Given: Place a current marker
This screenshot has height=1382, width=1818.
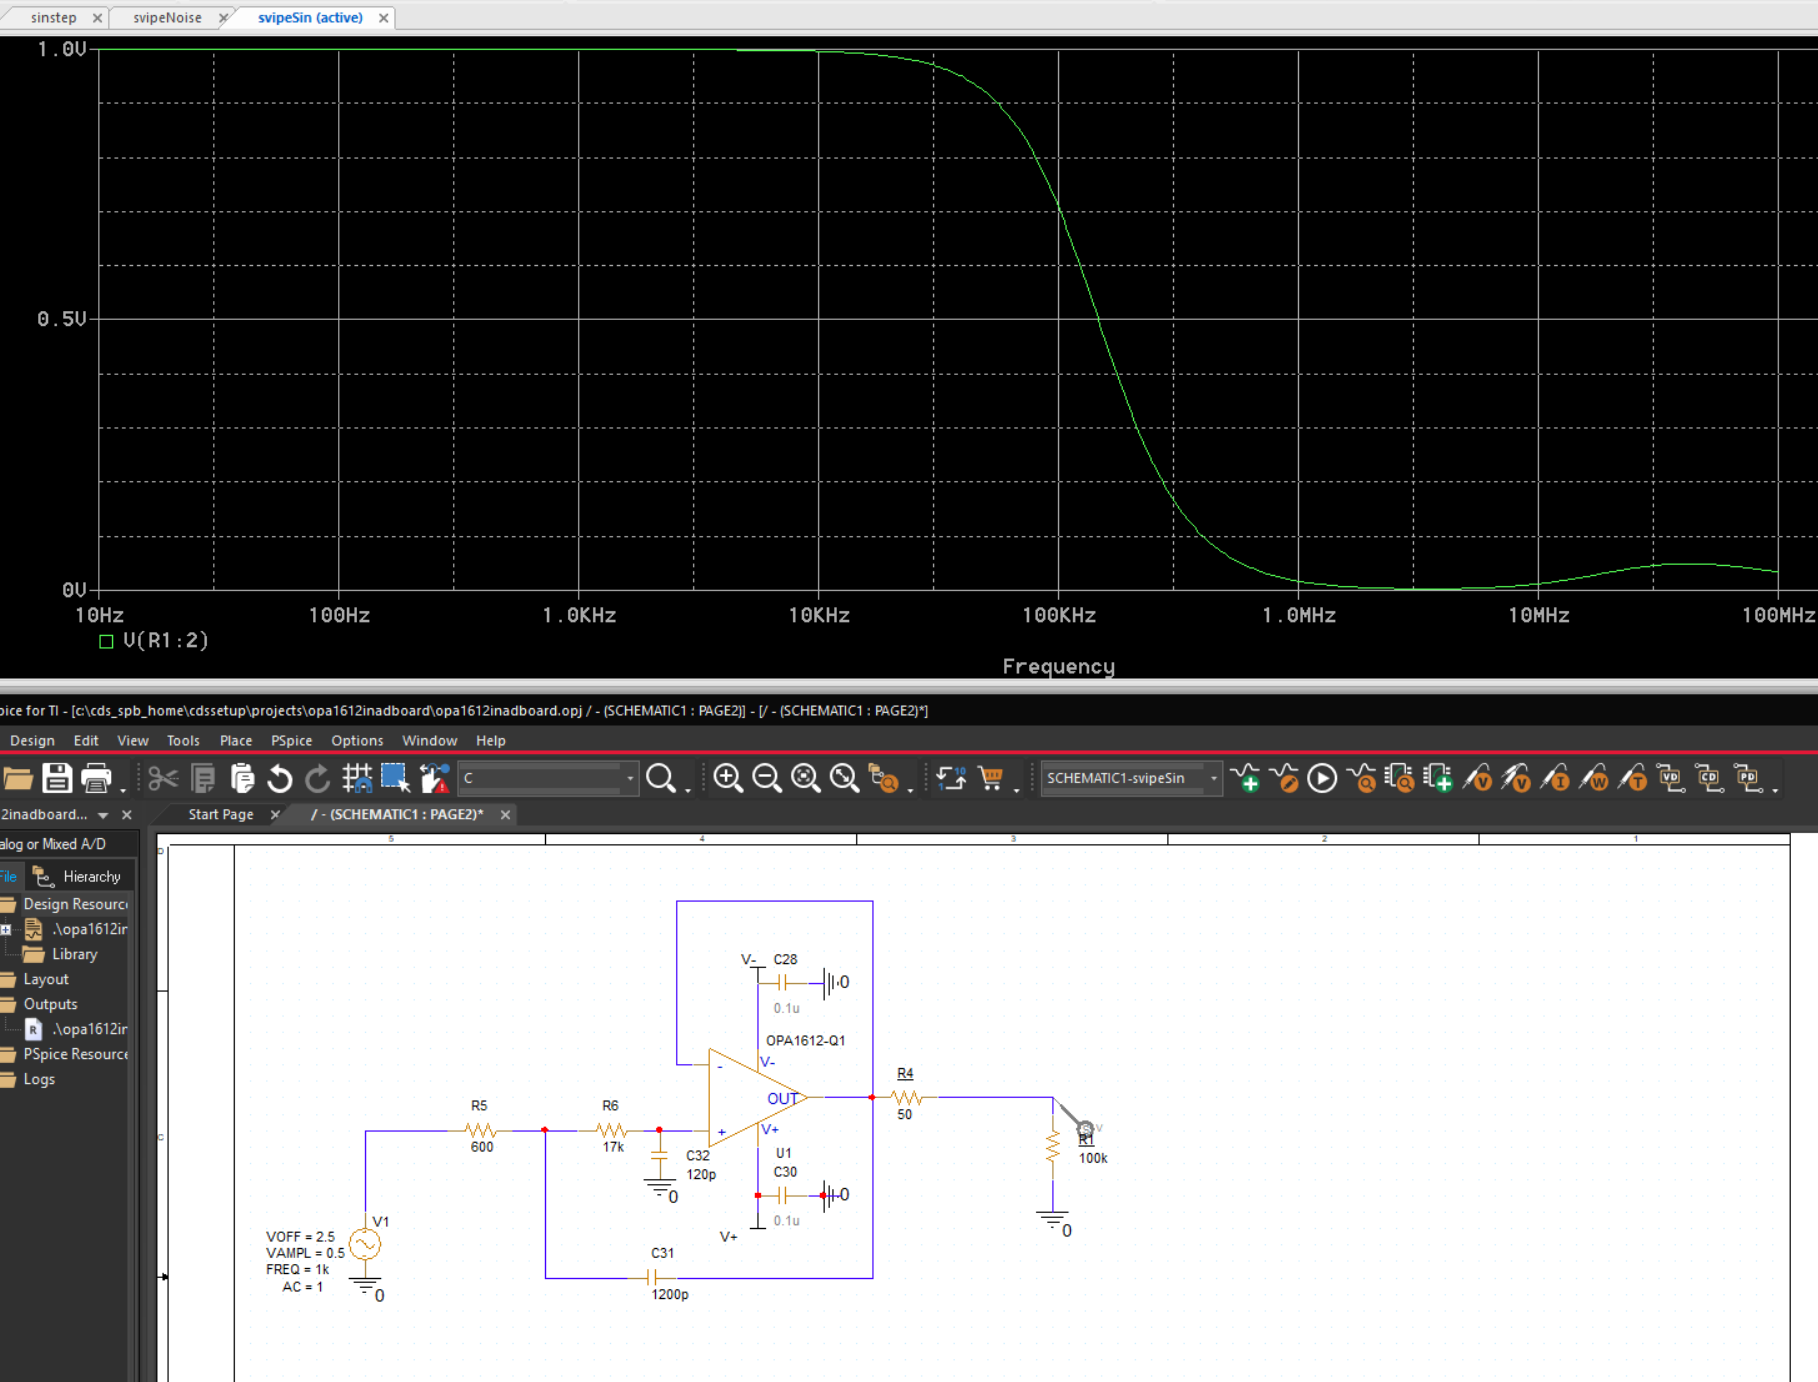Looking at the screenshot, I should coord(1555,778).
